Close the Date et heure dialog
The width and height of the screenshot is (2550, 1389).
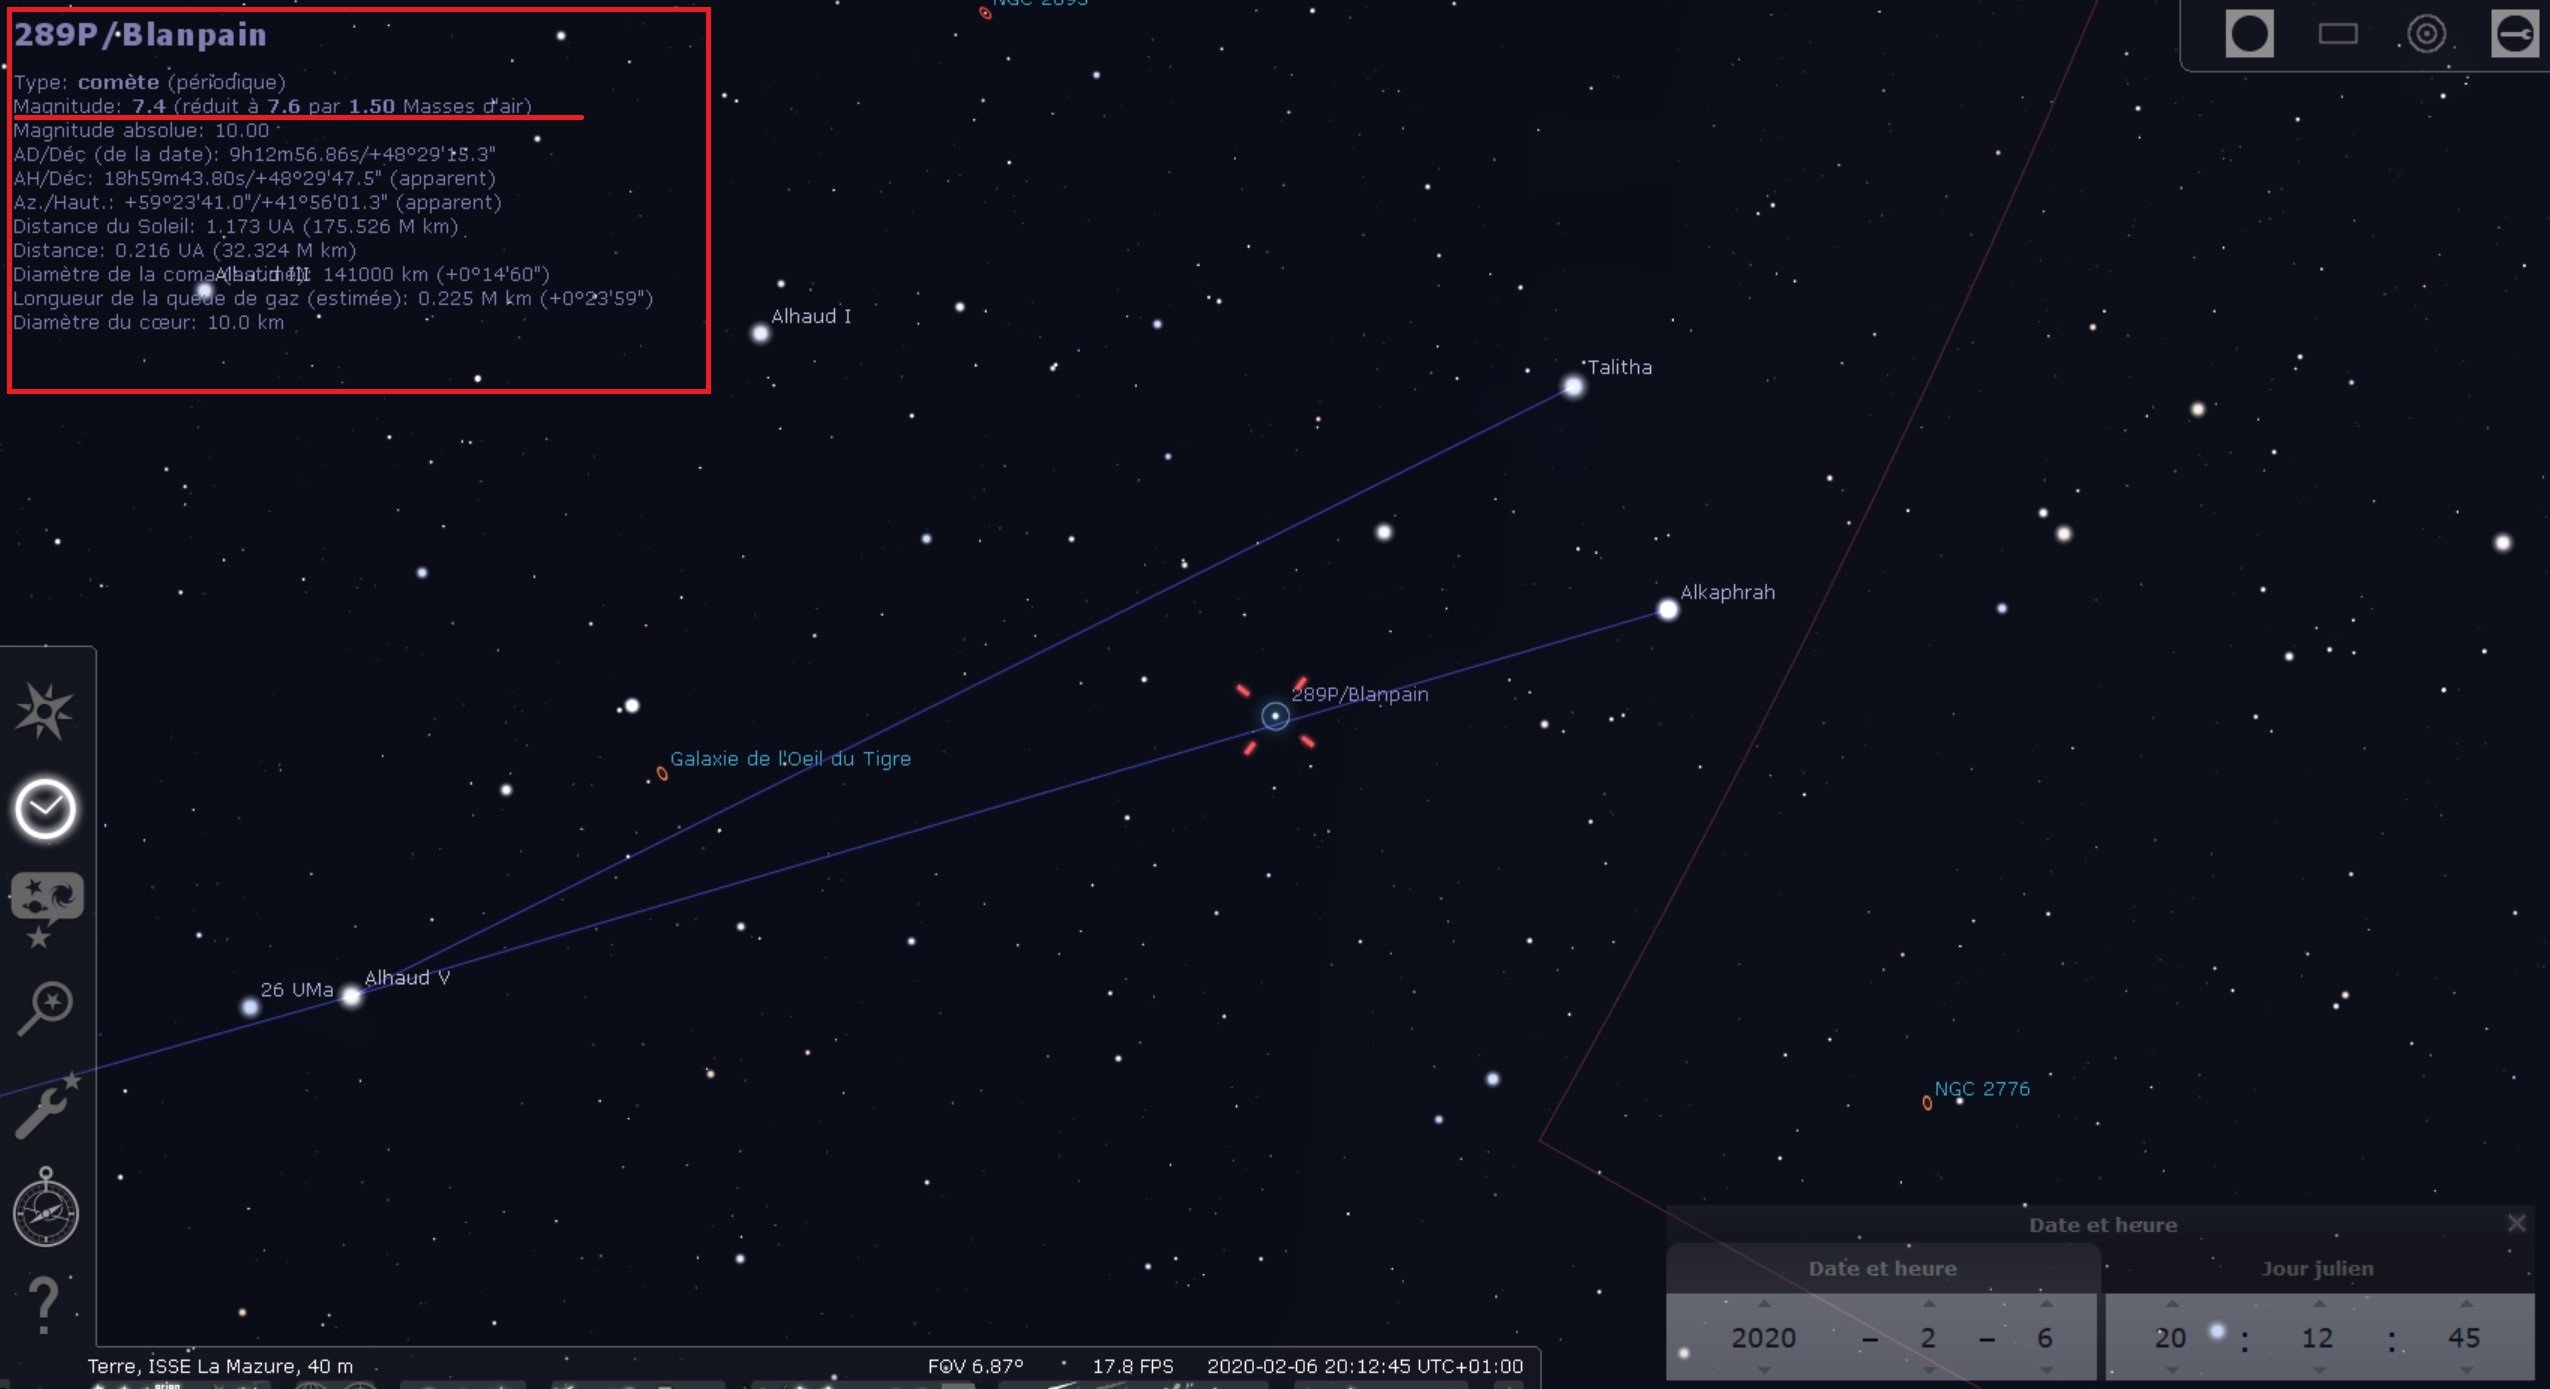(2517, 1223)
